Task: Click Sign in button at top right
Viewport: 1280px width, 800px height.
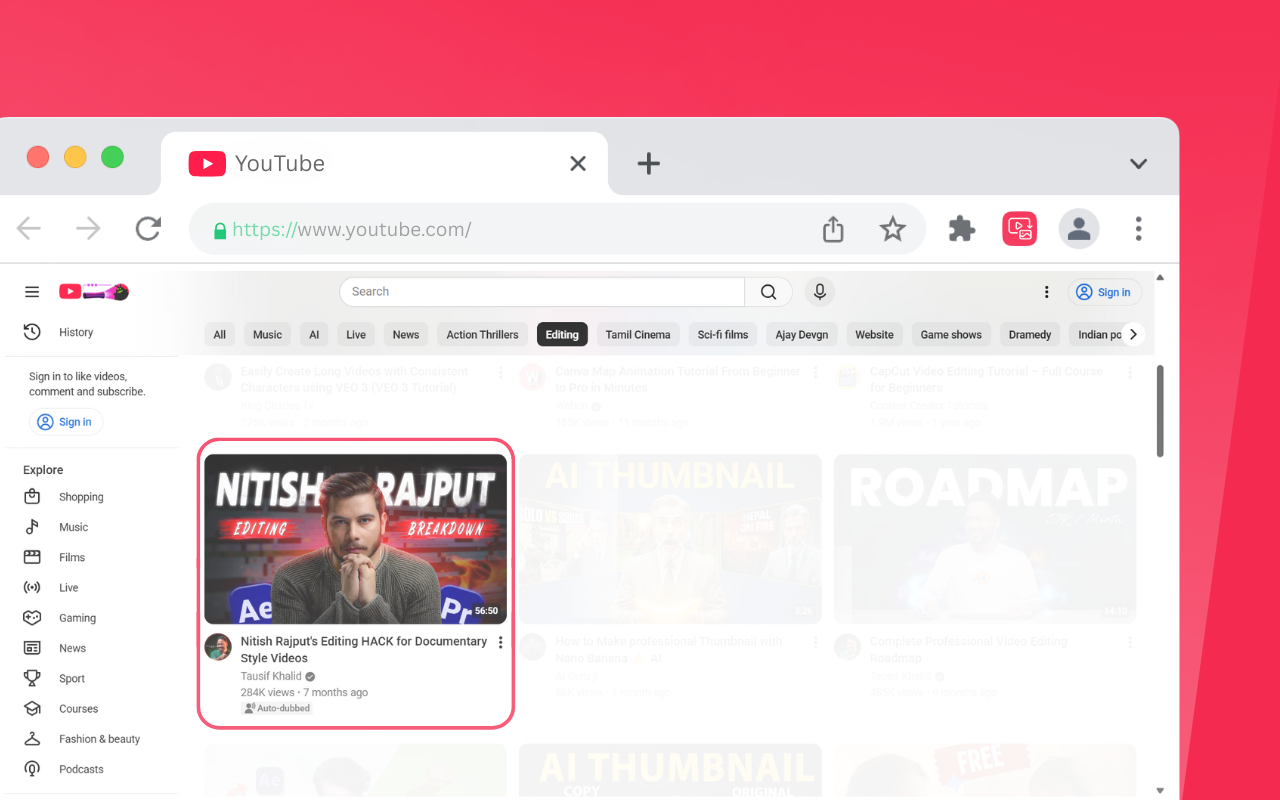Action: [1104, 292]
